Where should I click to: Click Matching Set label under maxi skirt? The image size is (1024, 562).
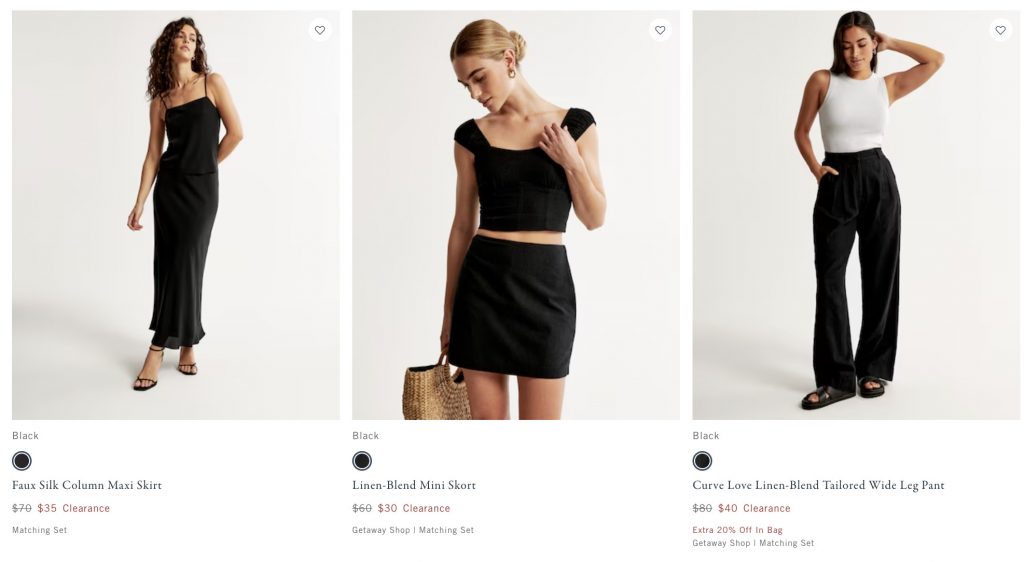[40, 530]
